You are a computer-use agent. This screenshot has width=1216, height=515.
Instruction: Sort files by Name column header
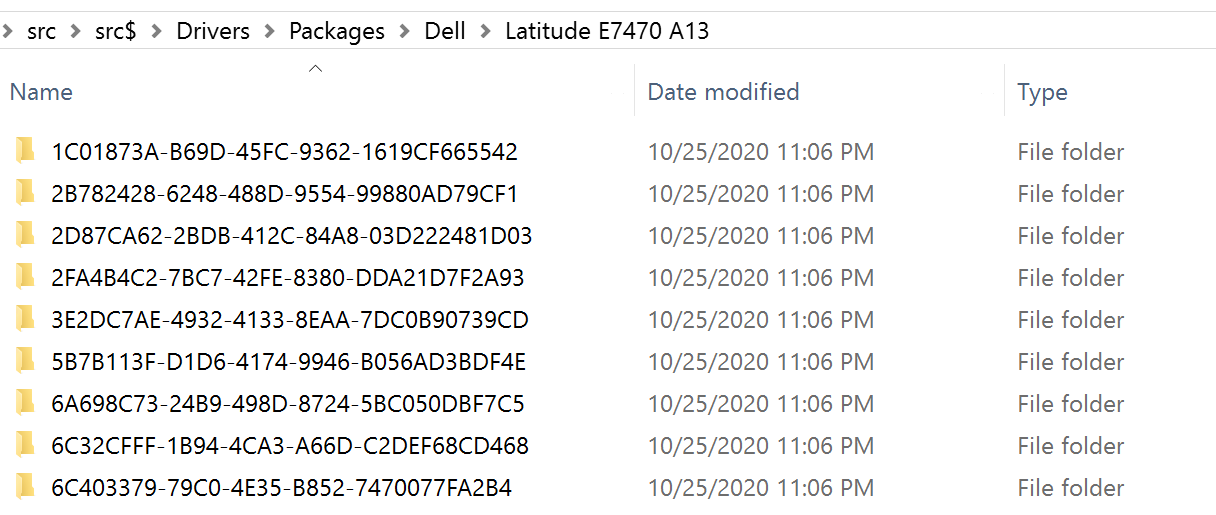[41, 92]
